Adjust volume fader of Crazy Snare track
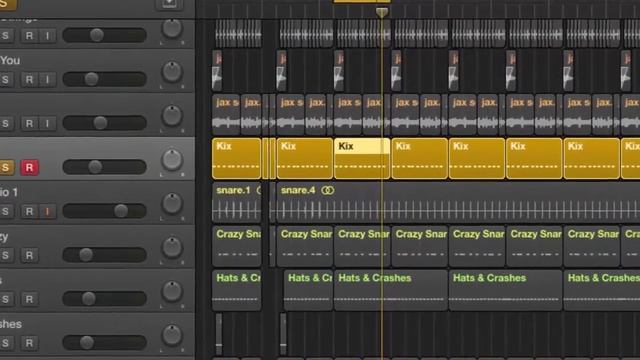Screen dimensions: 640x360 86,255
